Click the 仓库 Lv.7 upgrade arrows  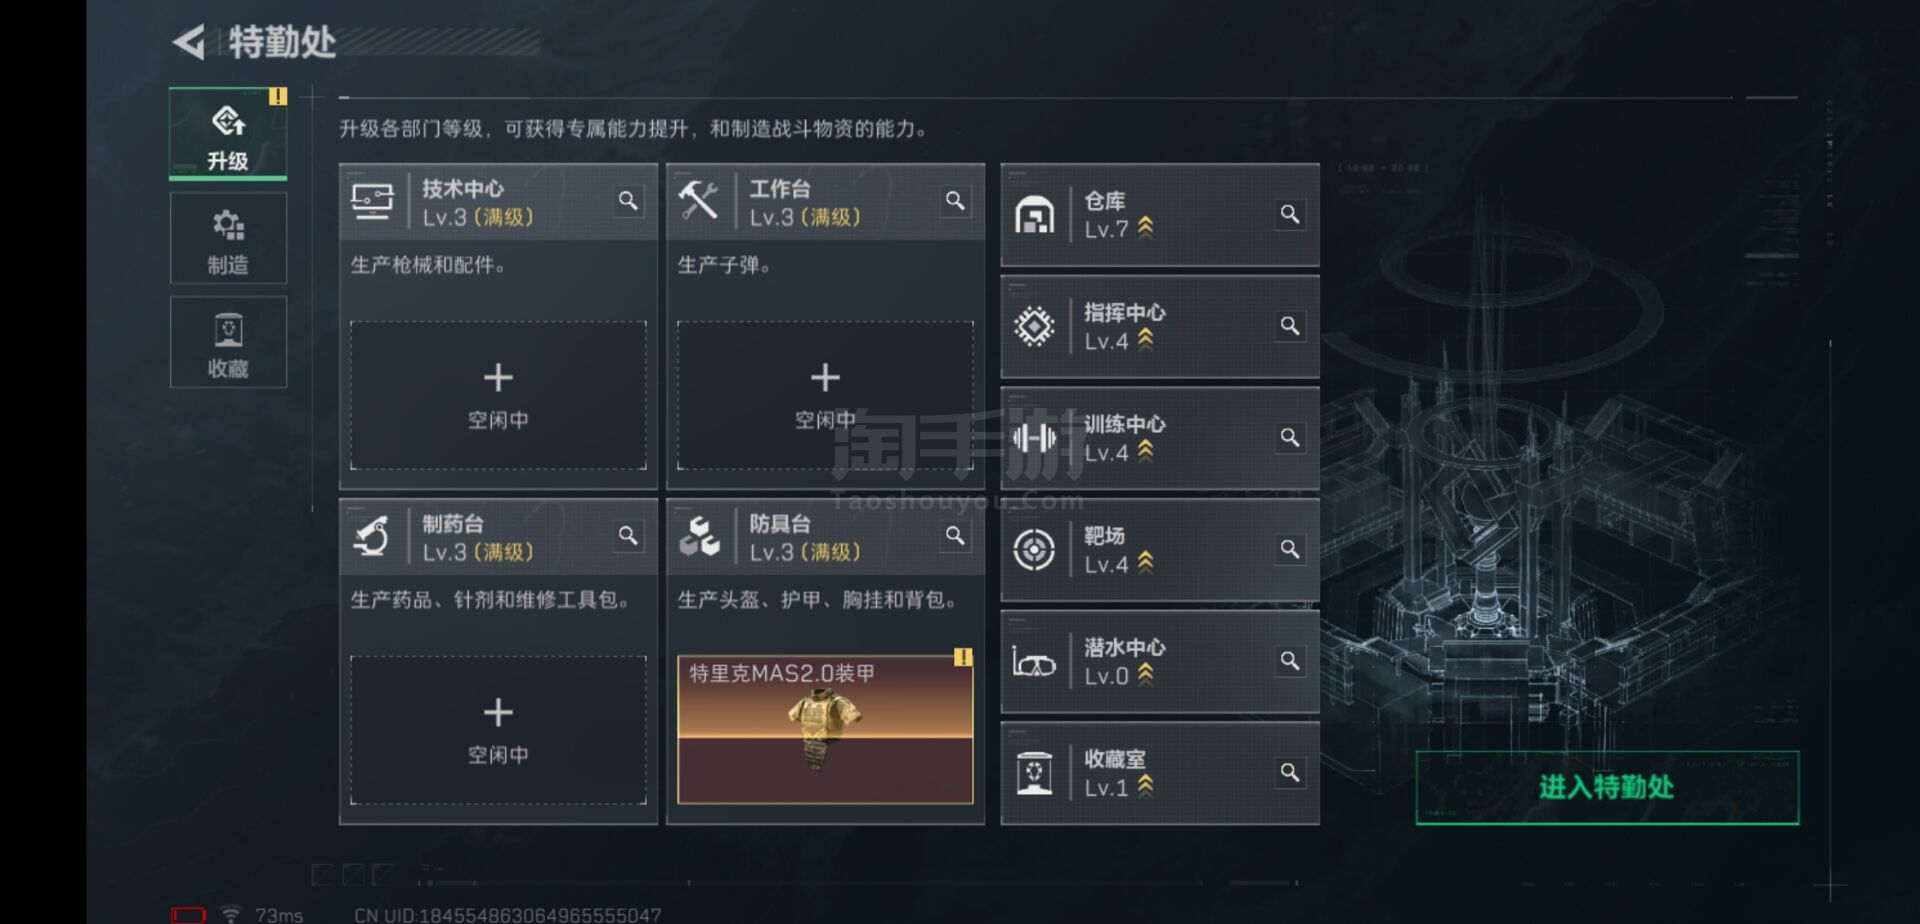pyautogui.click(x=1146, y=228)
